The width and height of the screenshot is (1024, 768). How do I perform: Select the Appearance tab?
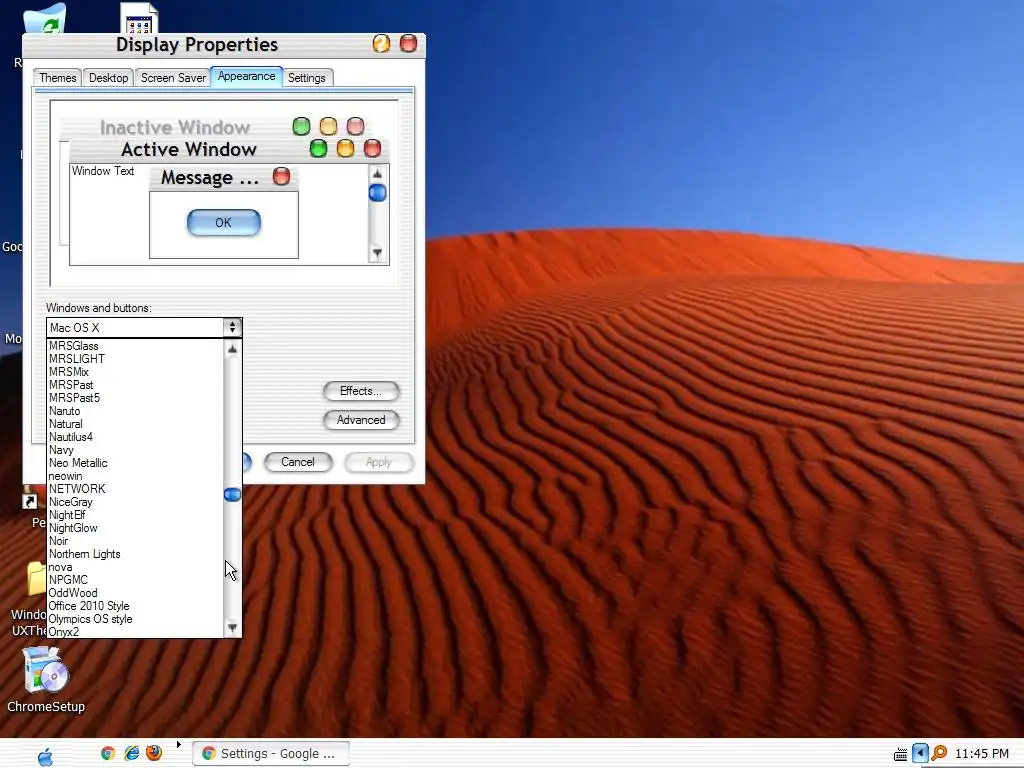(x=246, y=76)
